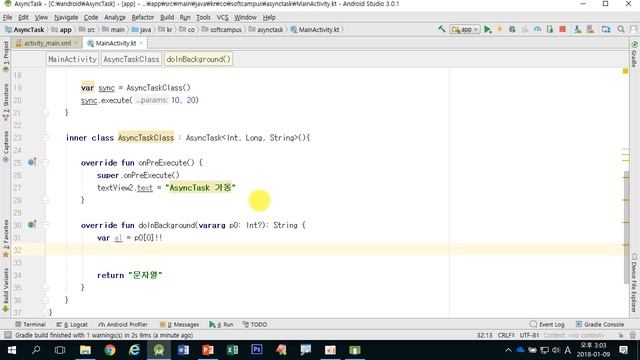Screen dimensions: 640x360
Task: Open the Windows Start menu
Action: [12, 350]
